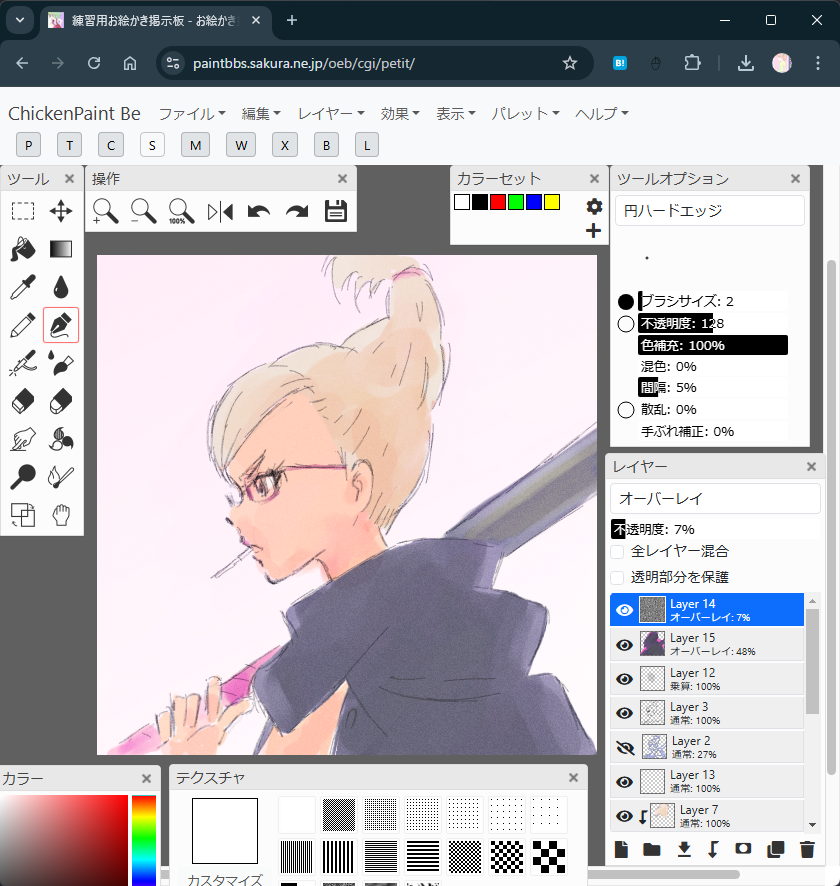Show hidden Layer 2 with its eye icon
Viewport: 840px width, 886px height.
(625, 747)
